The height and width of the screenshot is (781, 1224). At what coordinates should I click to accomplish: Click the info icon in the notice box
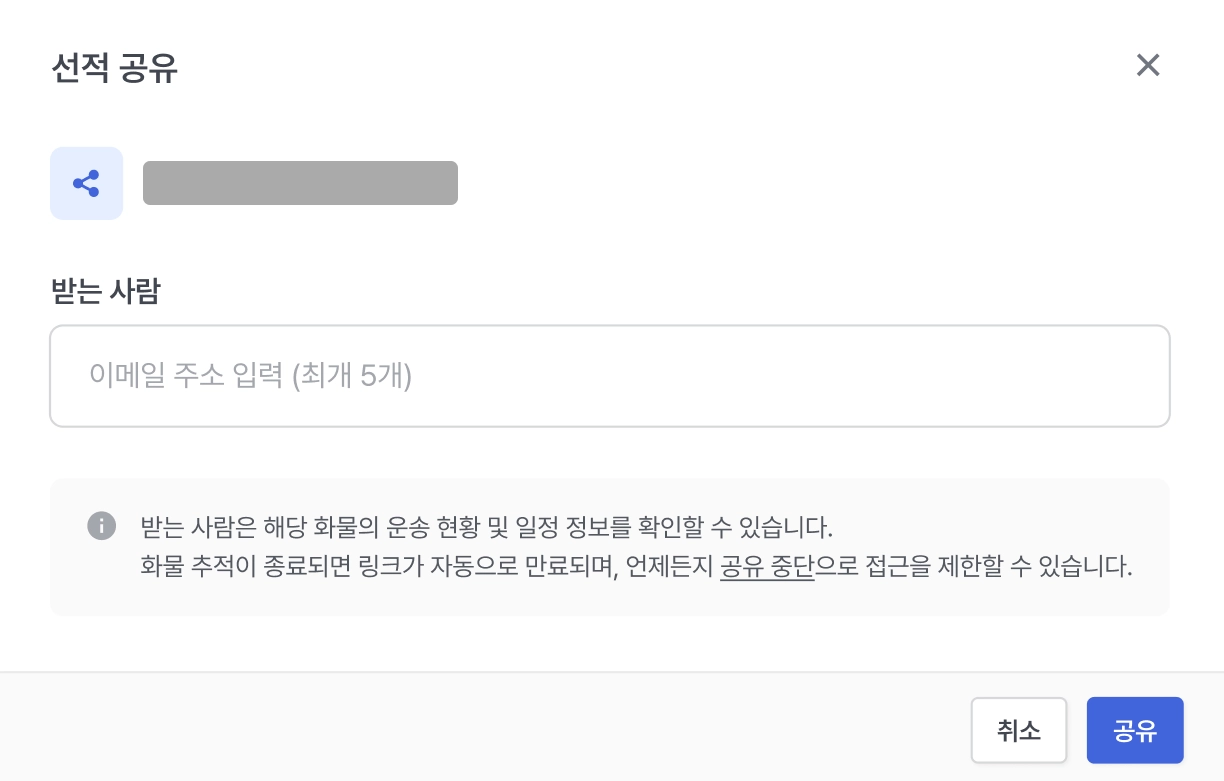[x=101, y=525]
